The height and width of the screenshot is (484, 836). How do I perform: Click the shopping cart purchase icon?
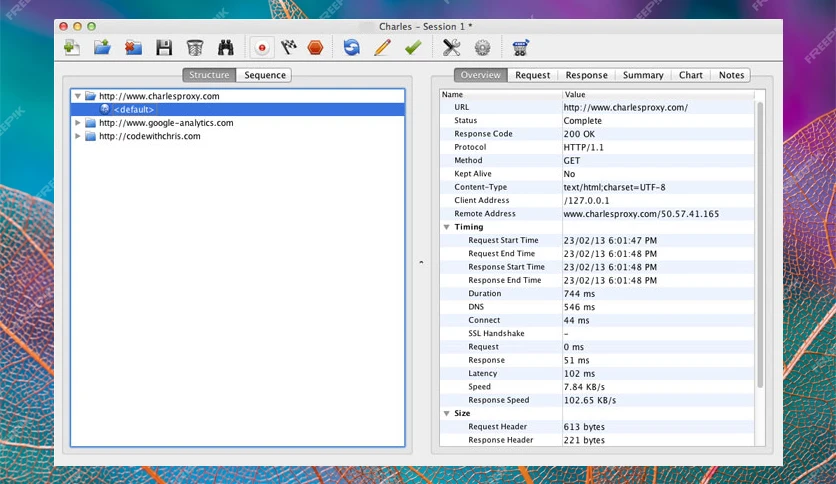[x=520, y=47]
